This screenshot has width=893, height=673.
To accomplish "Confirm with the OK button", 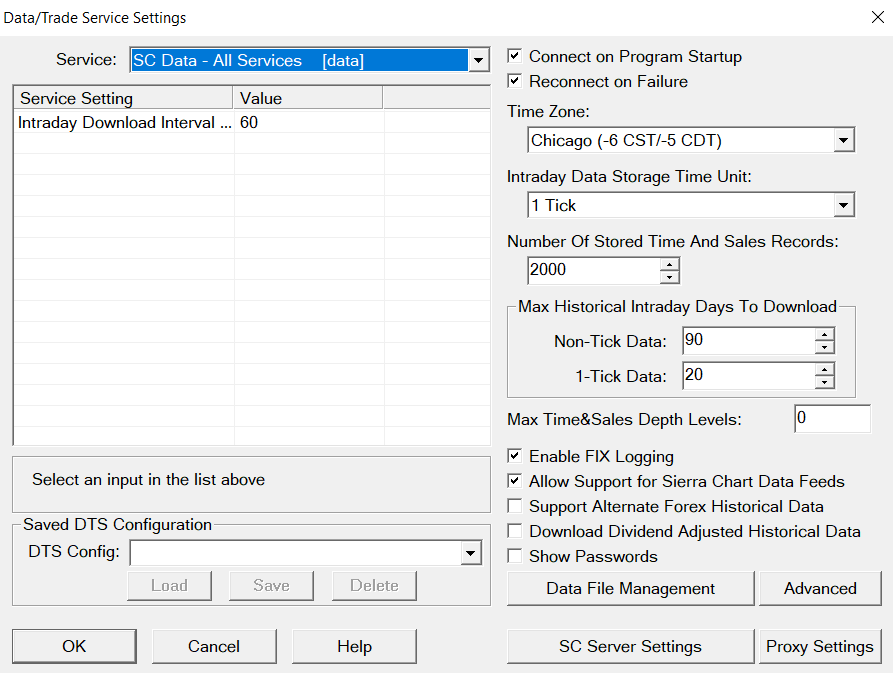I will (x=74, y=646).
